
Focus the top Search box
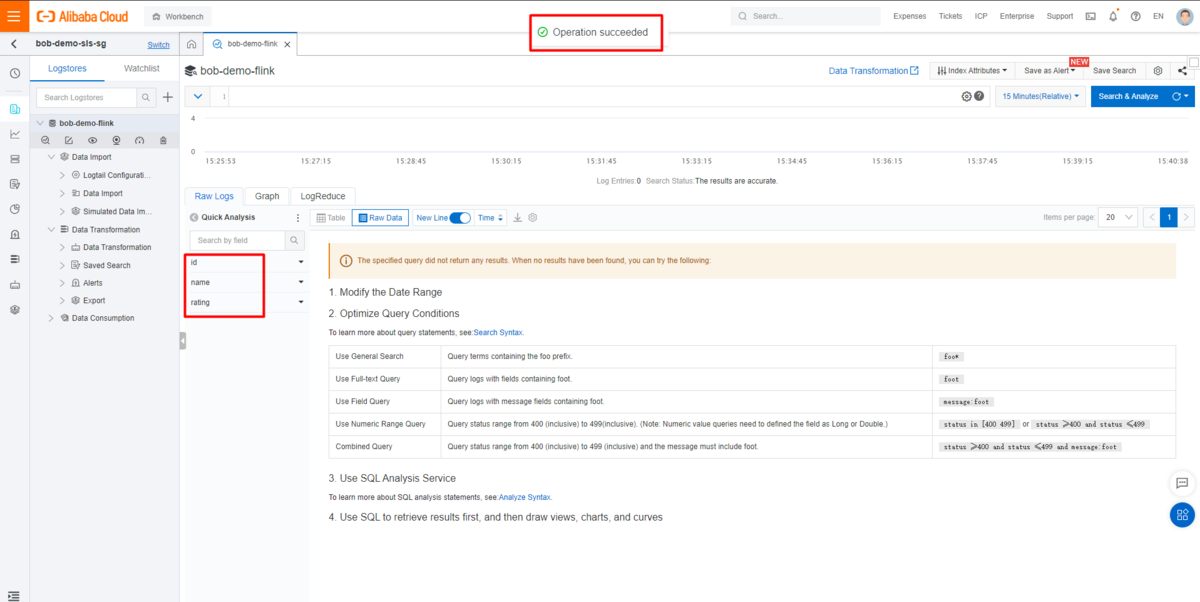pyautogui.click(x=808, y=16)
